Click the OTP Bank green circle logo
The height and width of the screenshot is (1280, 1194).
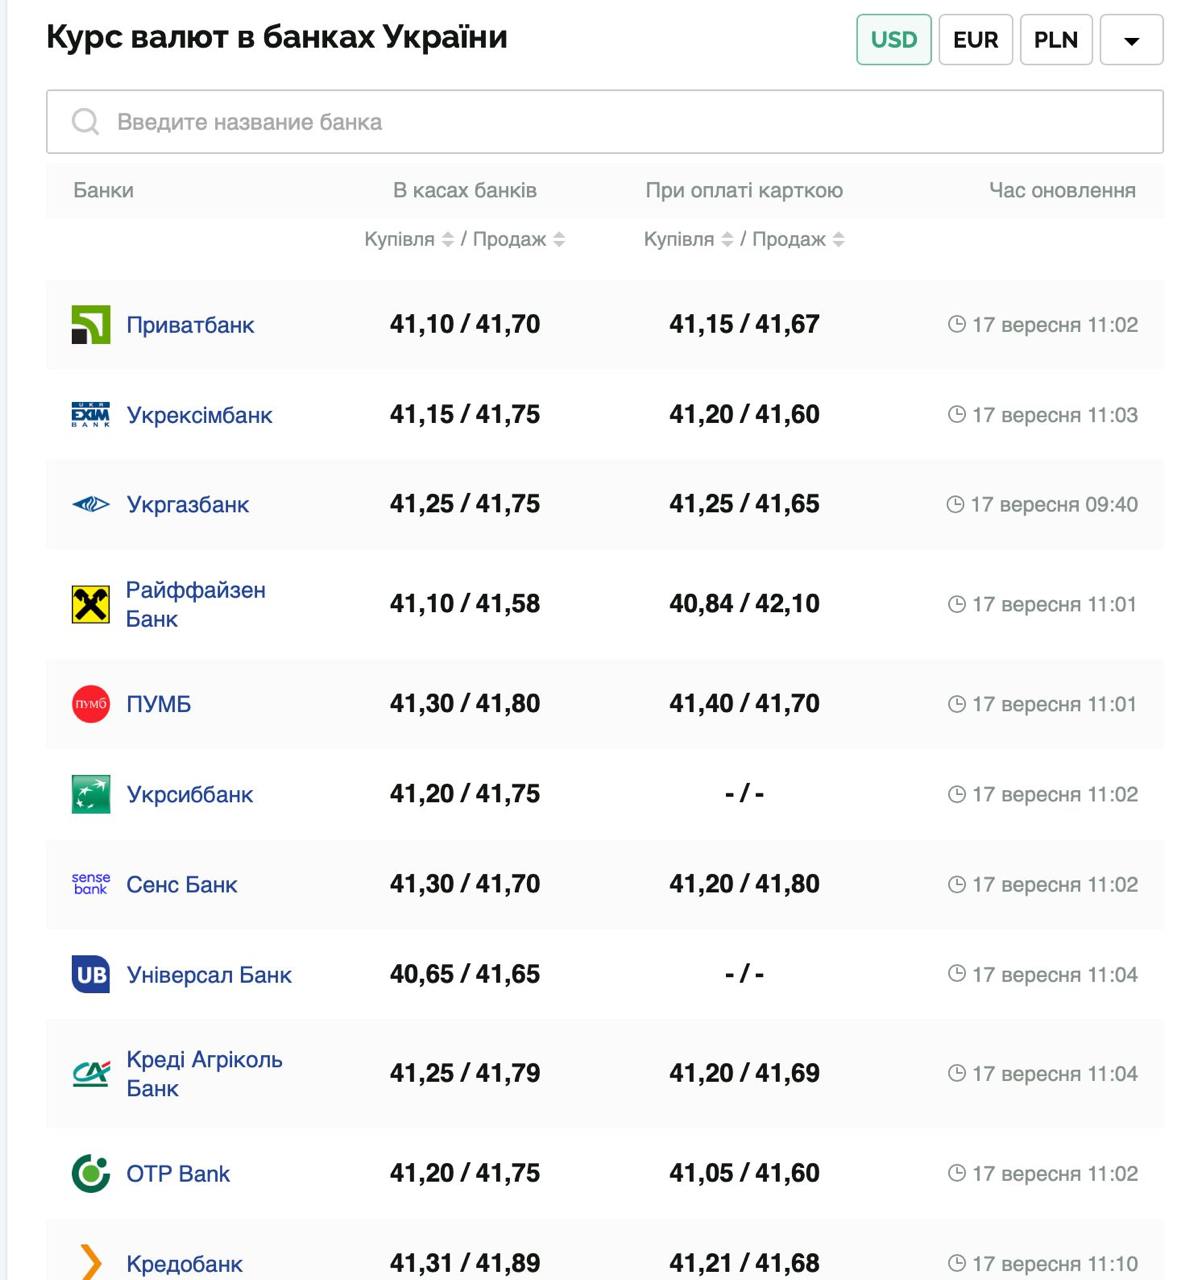pos(91,1173)
